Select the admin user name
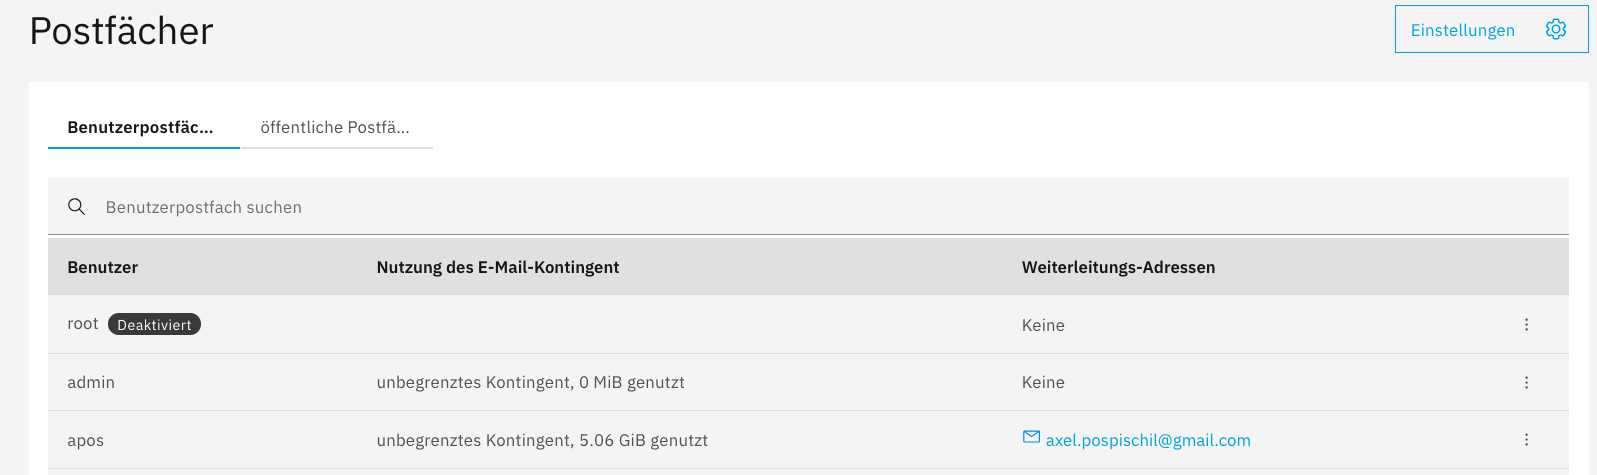Image resolution: width=1597 pixels, height=475 pixels. point(91,382)
